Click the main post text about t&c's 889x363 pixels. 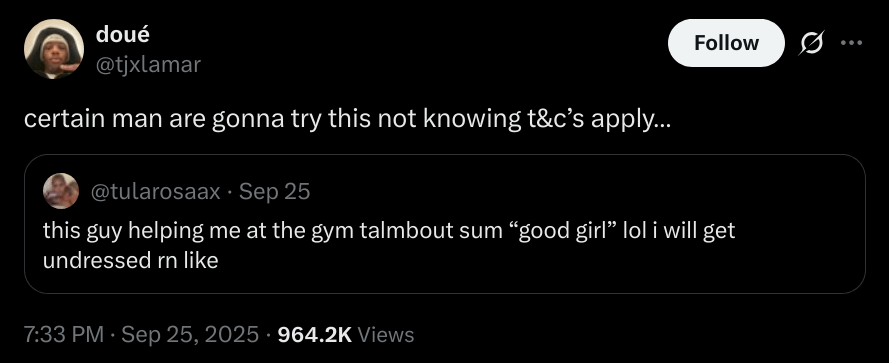tap(347, 121)
